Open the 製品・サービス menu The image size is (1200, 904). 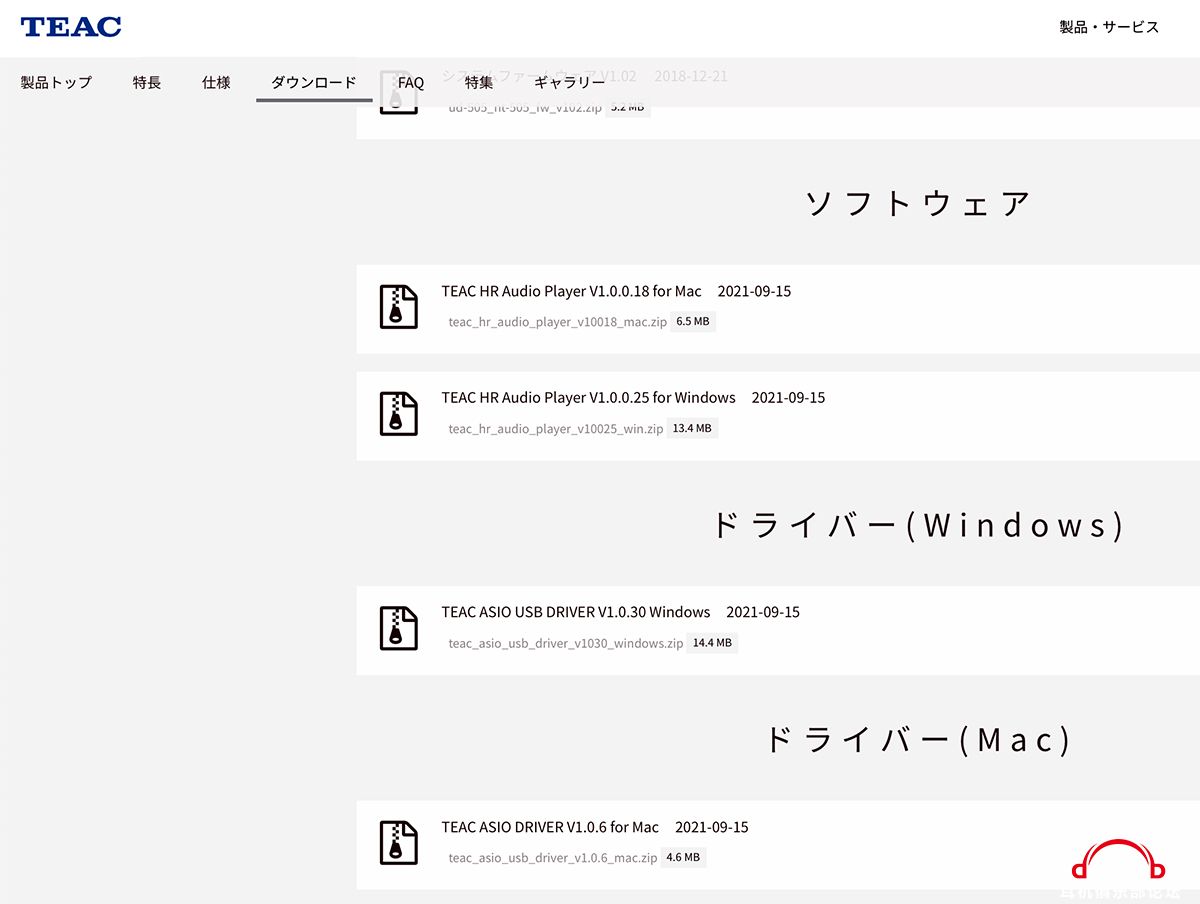[1109, 27]
